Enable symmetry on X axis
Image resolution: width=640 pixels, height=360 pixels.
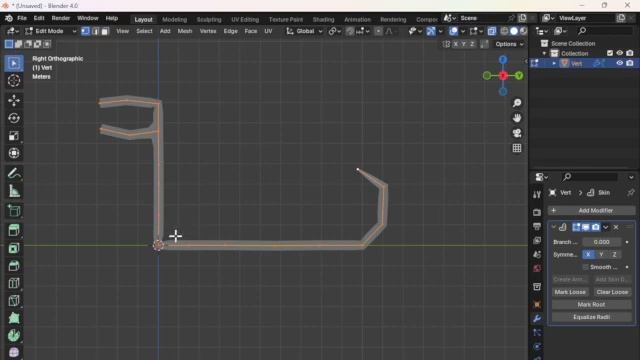(x=588, y=254)
